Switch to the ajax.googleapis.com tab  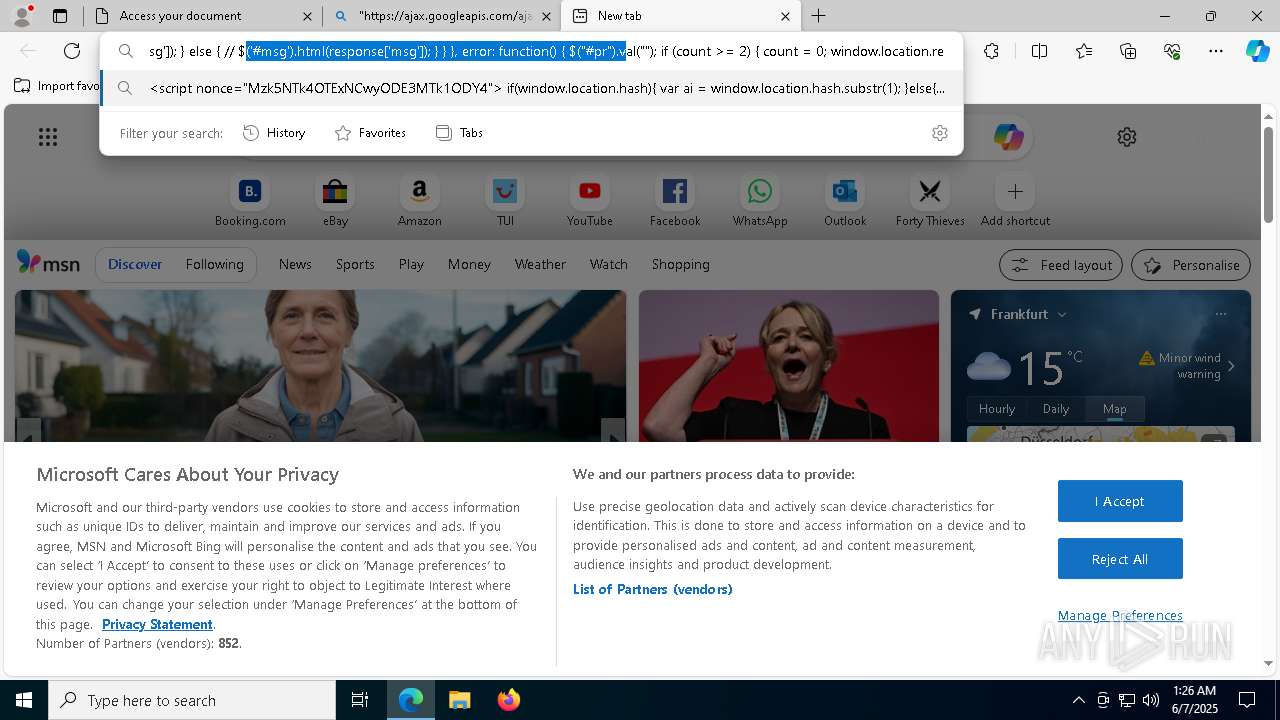click(441, 16)
